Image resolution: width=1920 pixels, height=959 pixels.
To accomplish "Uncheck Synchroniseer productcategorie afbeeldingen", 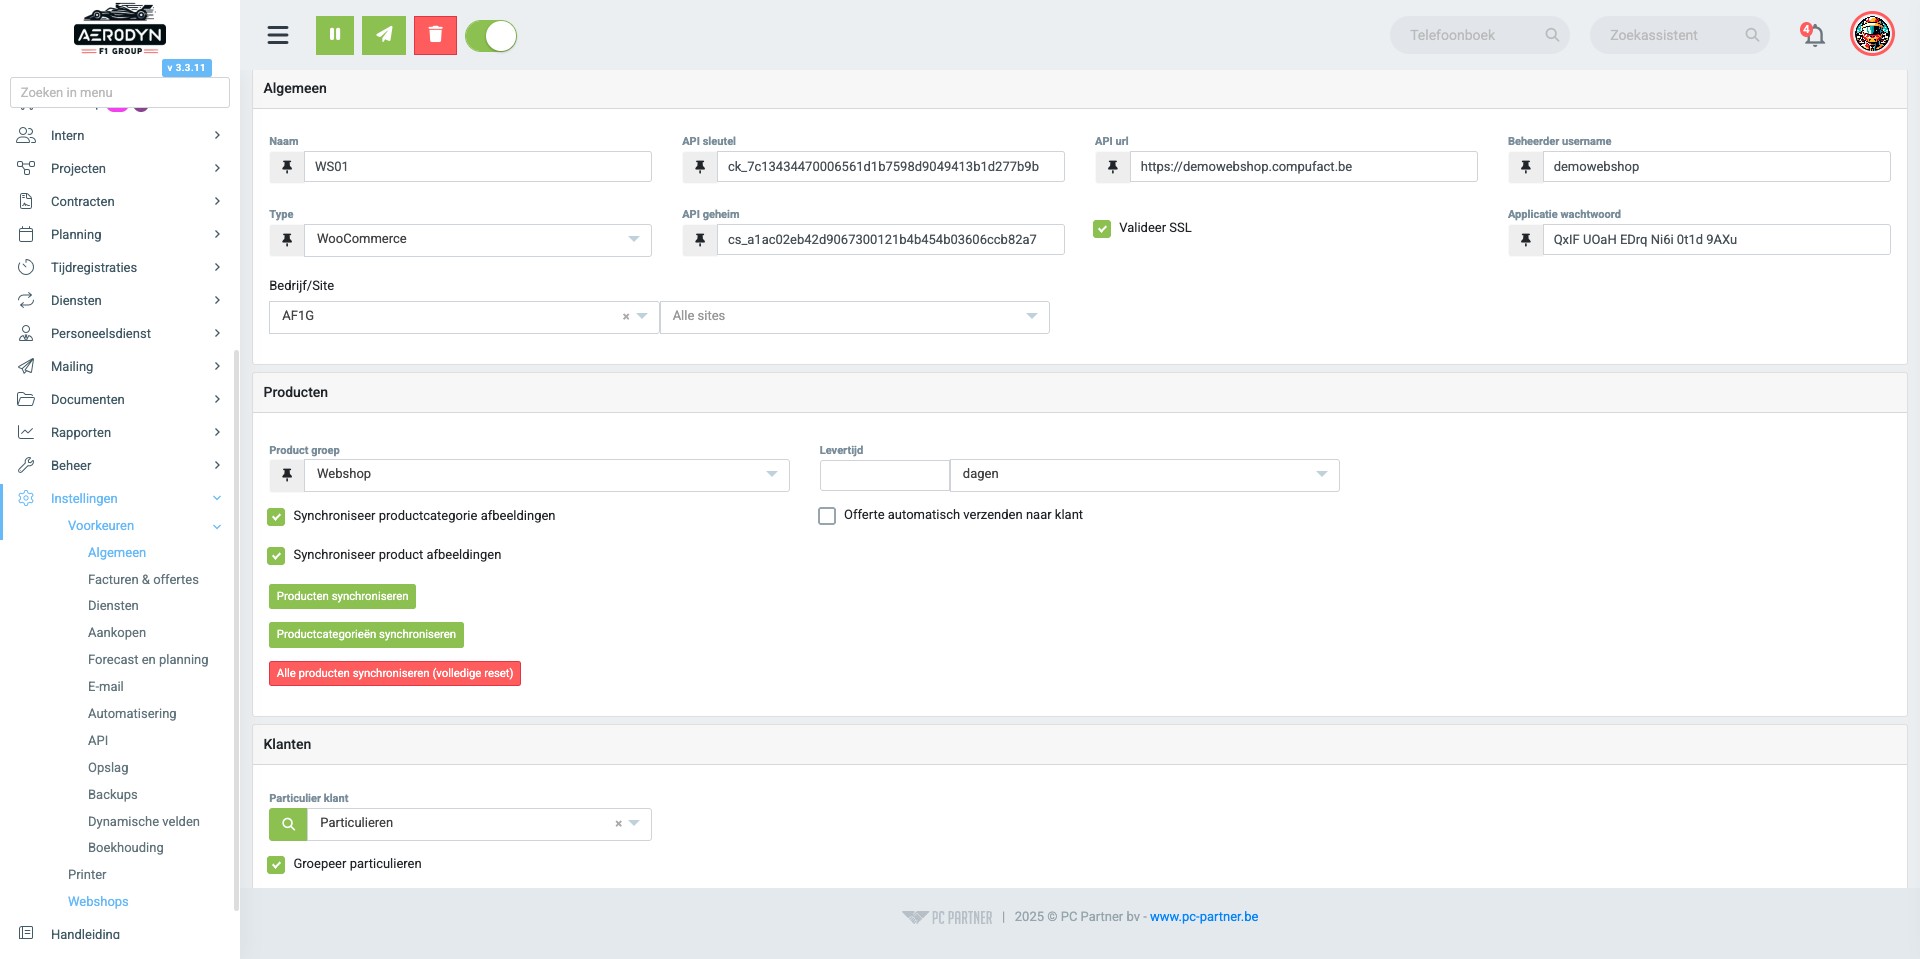I will pos(276,516).
